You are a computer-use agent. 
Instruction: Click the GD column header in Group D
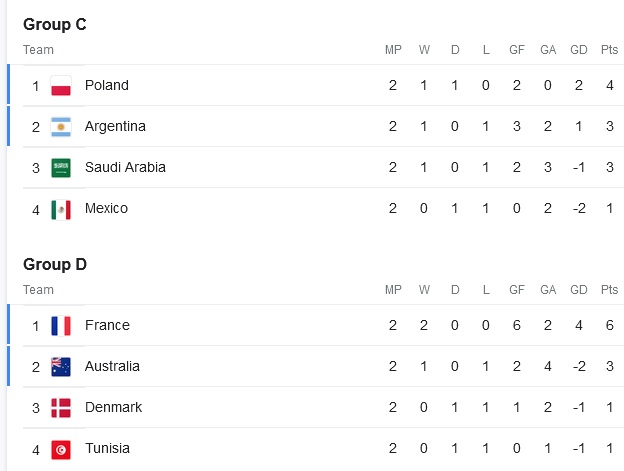[578, 290]
